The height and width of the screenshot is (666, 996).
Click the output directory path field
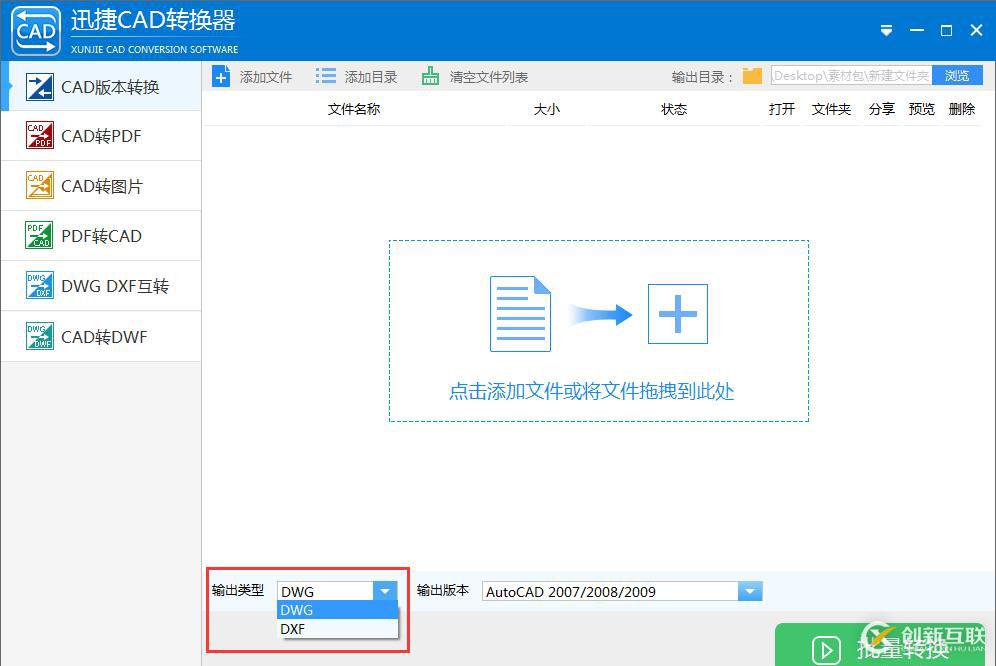coord(850,75)
